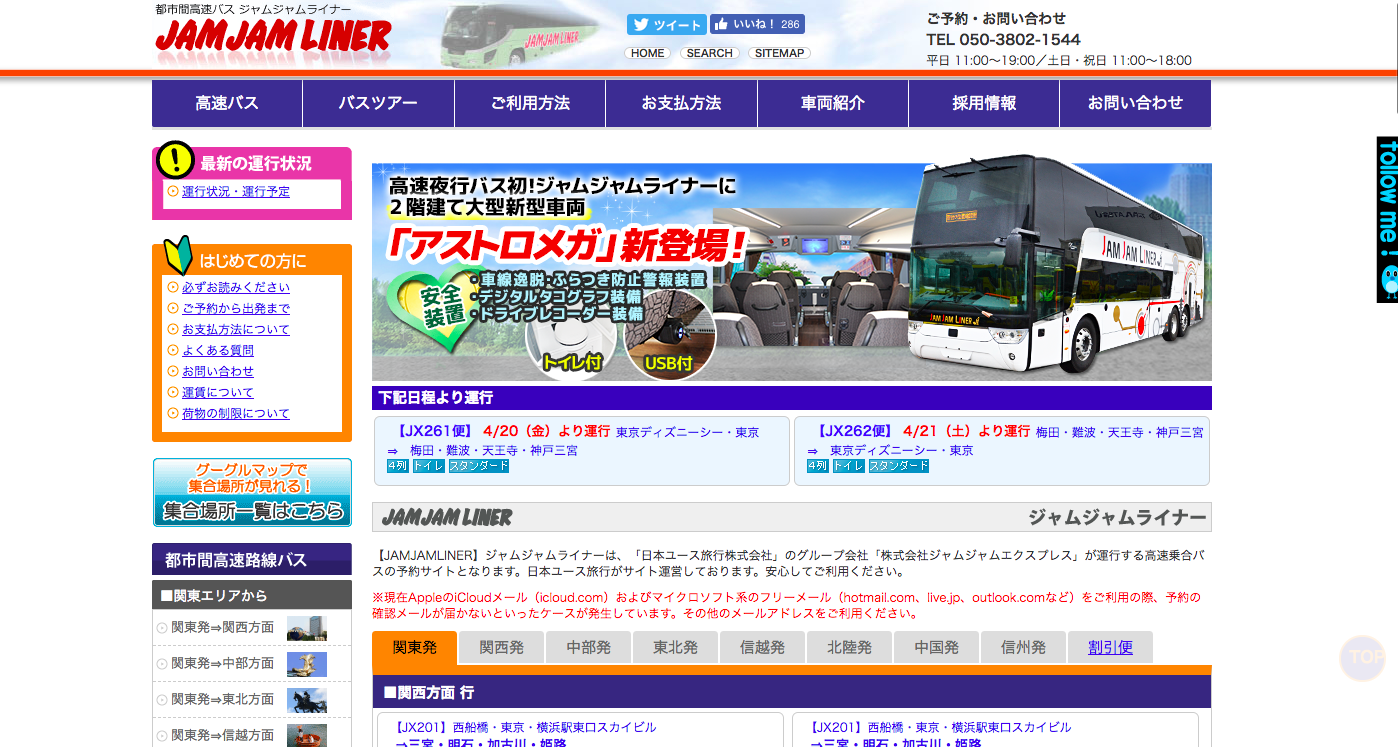
Task: Open the ご利用方法 menu
Action: tap(530, 103)
